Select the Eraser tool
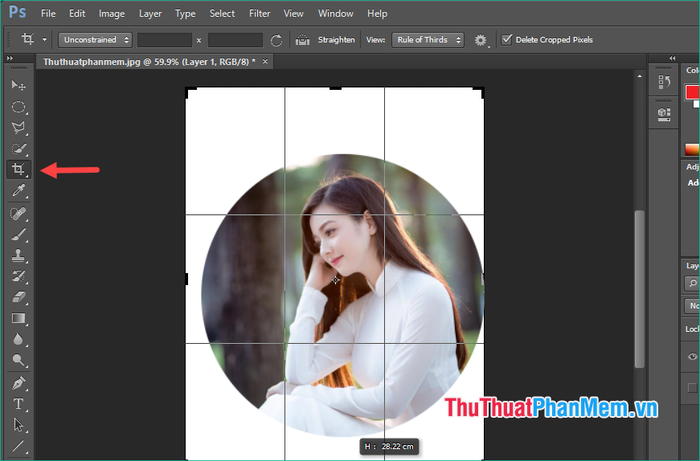 pos(18,297)
